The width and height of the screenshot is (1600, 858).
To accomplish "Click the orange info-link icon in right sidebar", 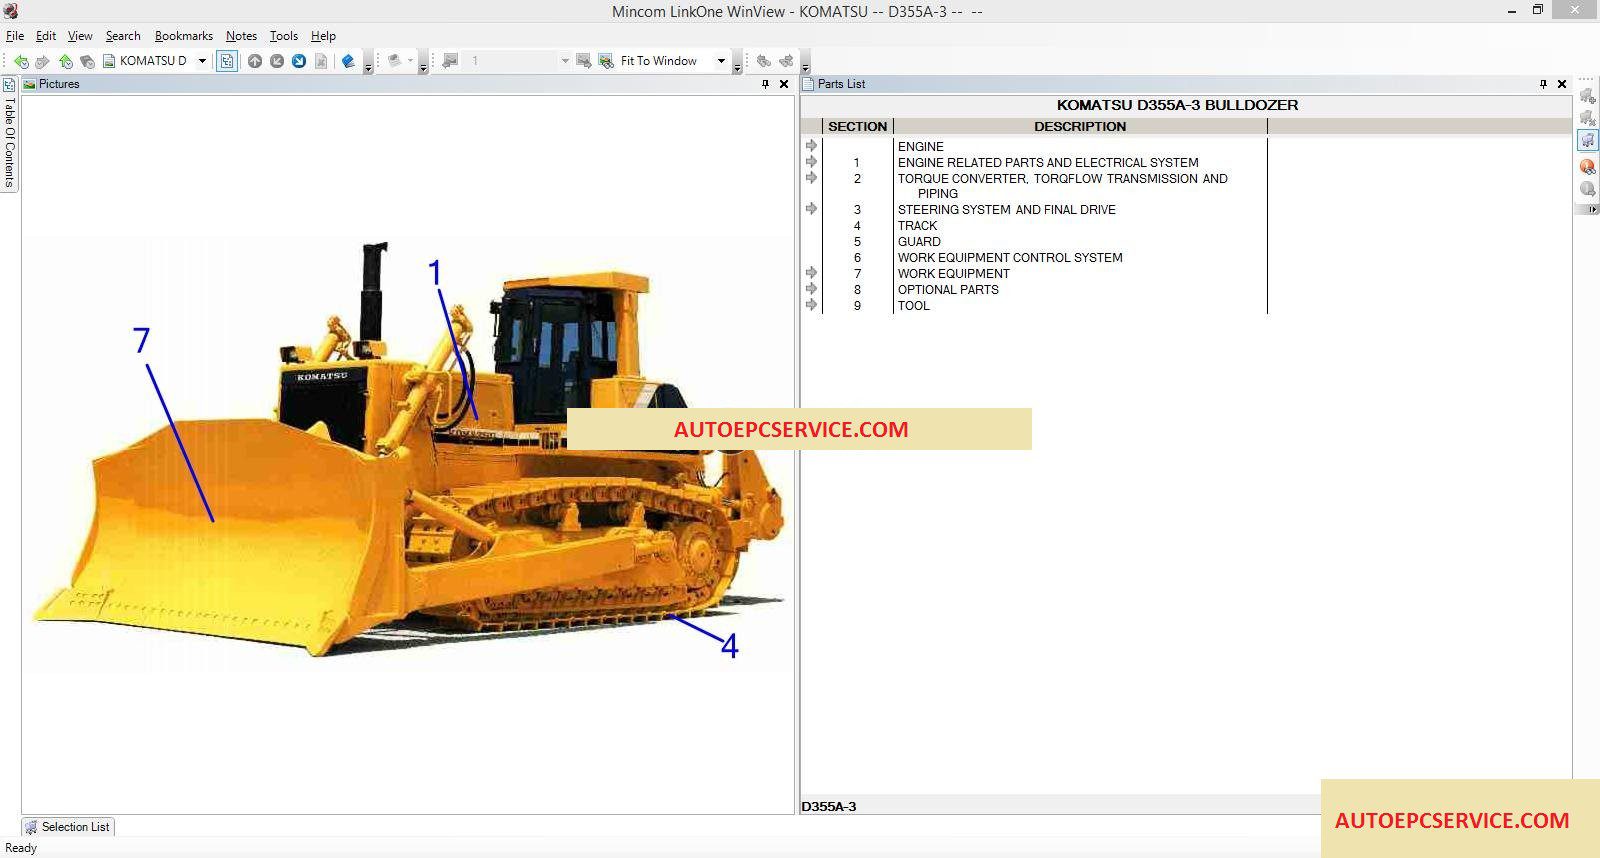I will pyautogui.click(x=1587, y=166).
